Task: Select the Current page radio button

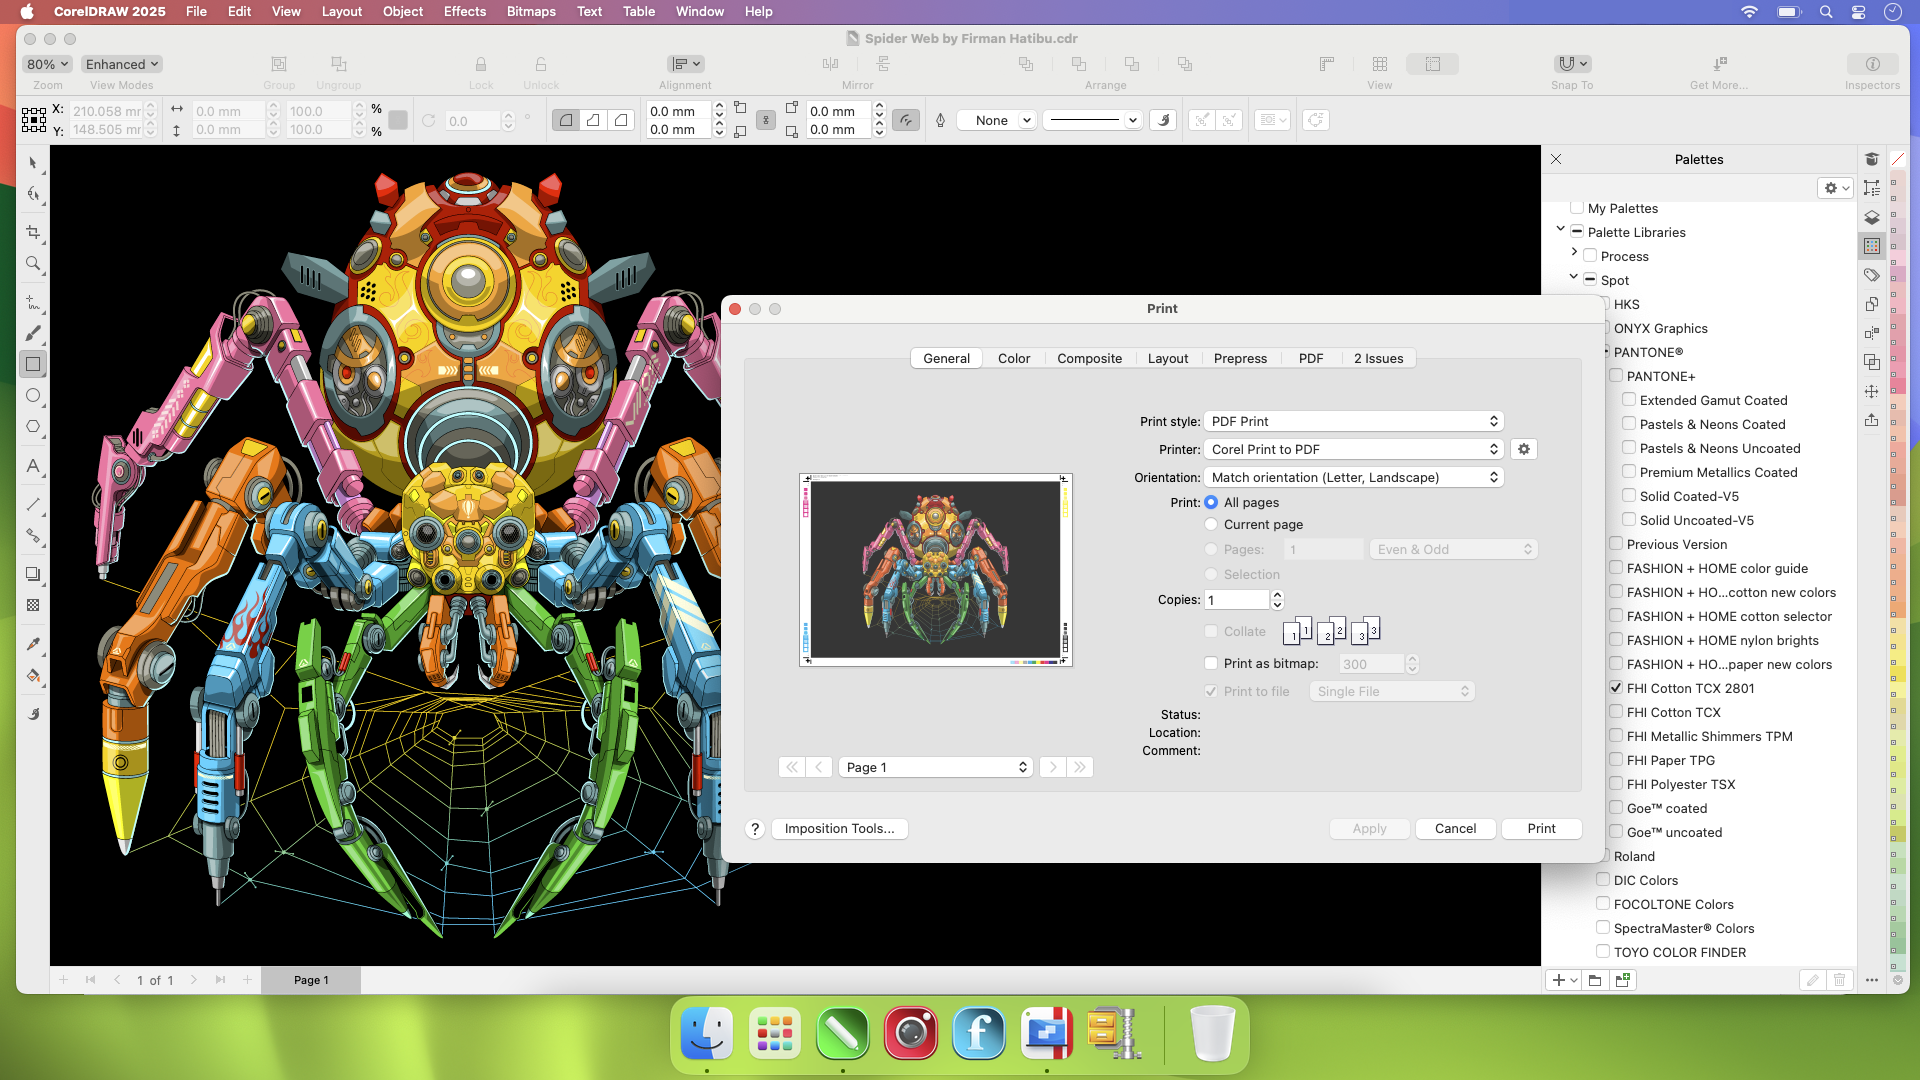Action: coord(1211,524)
